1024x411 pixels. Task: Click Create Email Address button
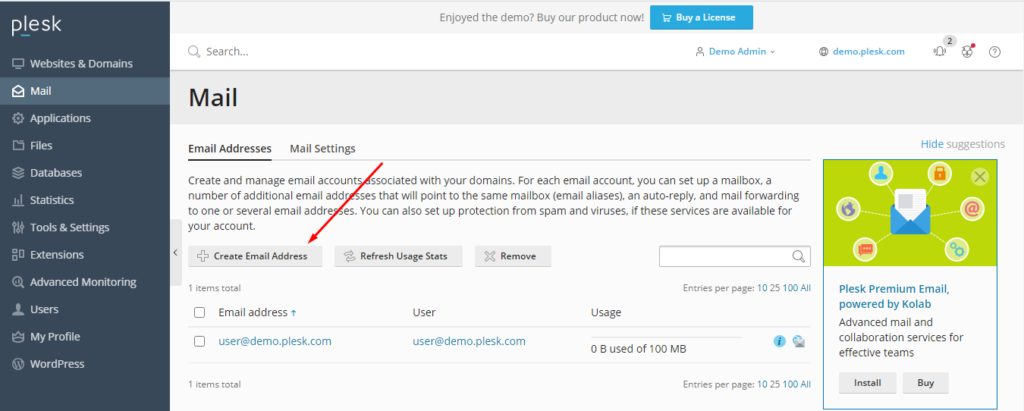point(255,256)
